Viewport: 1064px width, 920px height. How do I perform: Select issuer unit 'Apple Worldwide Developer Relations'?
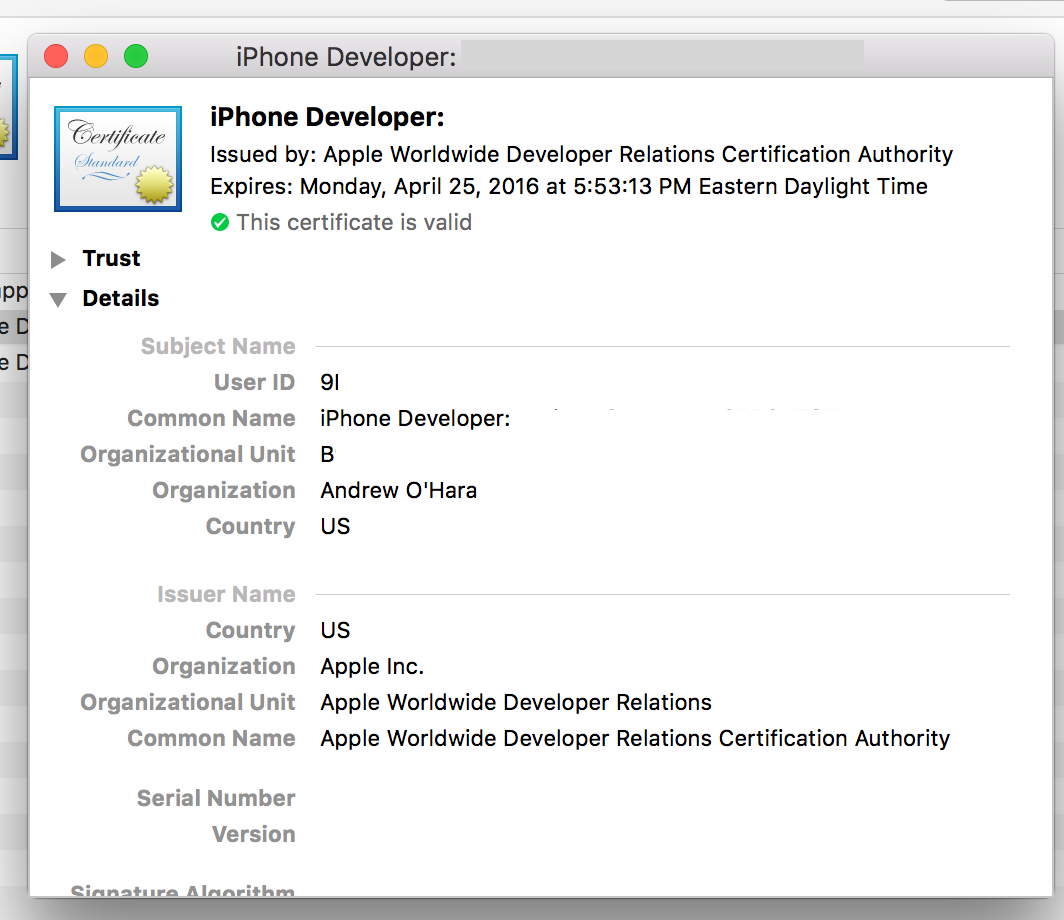516,702
